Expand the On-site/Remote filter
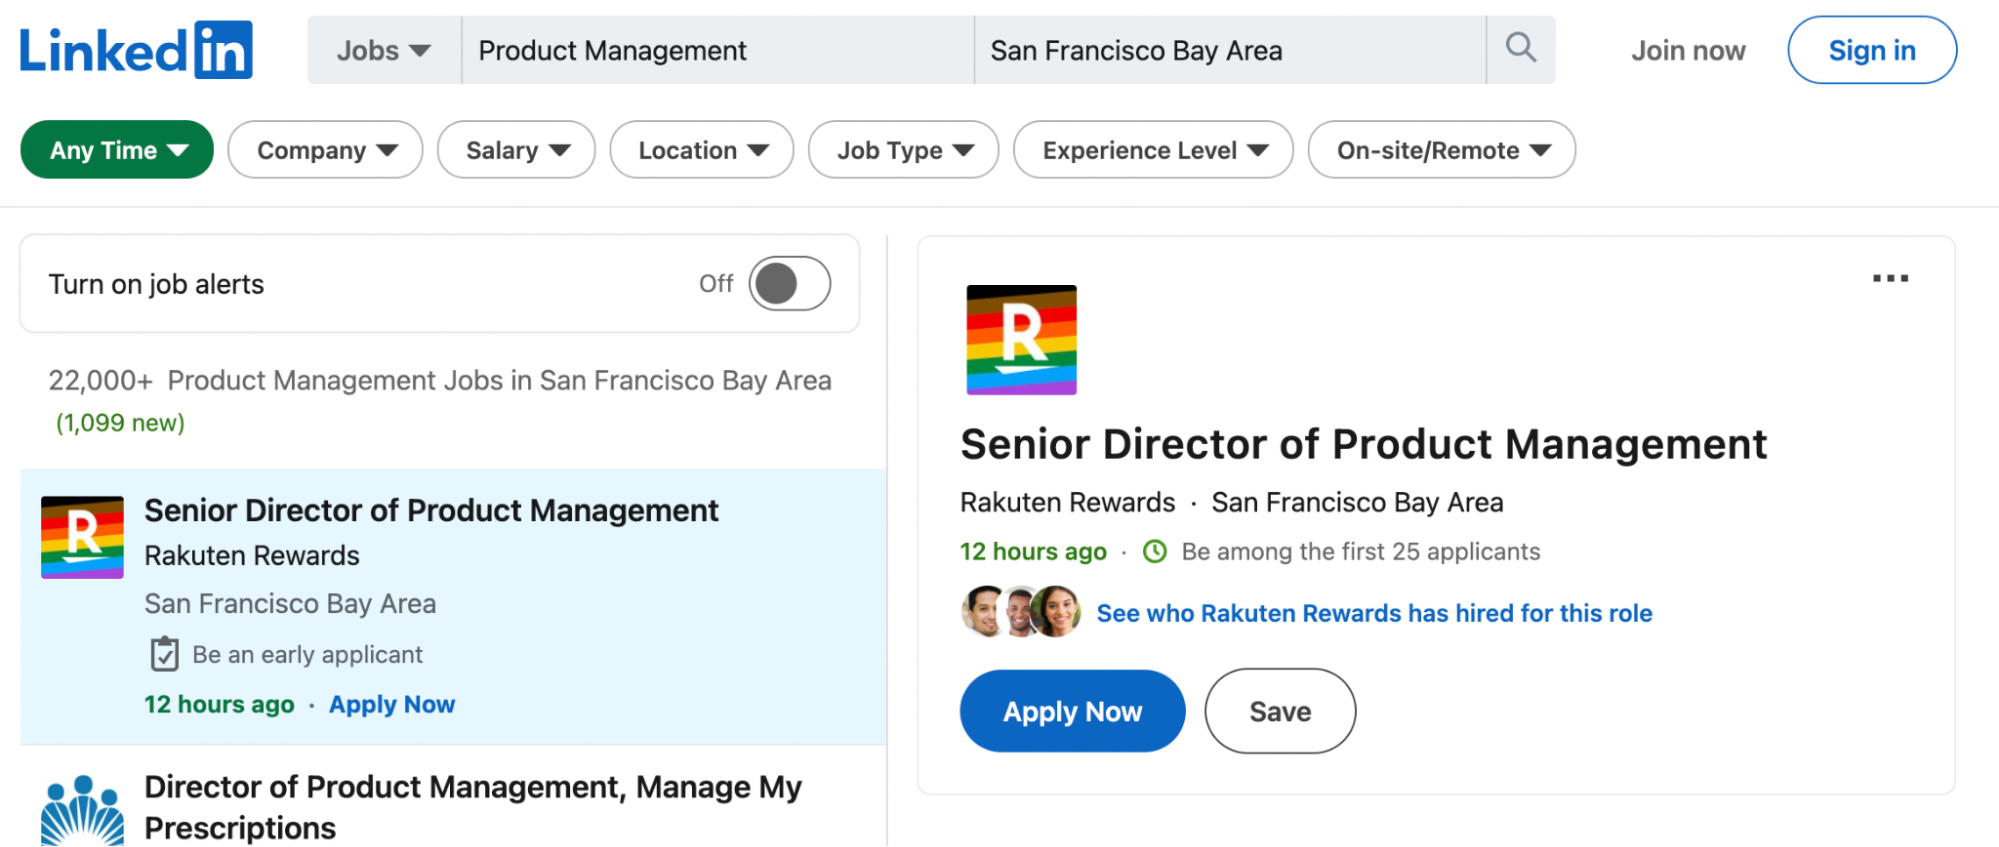The height and width of the screenshot is (847, 1999). pos(1442,150)
